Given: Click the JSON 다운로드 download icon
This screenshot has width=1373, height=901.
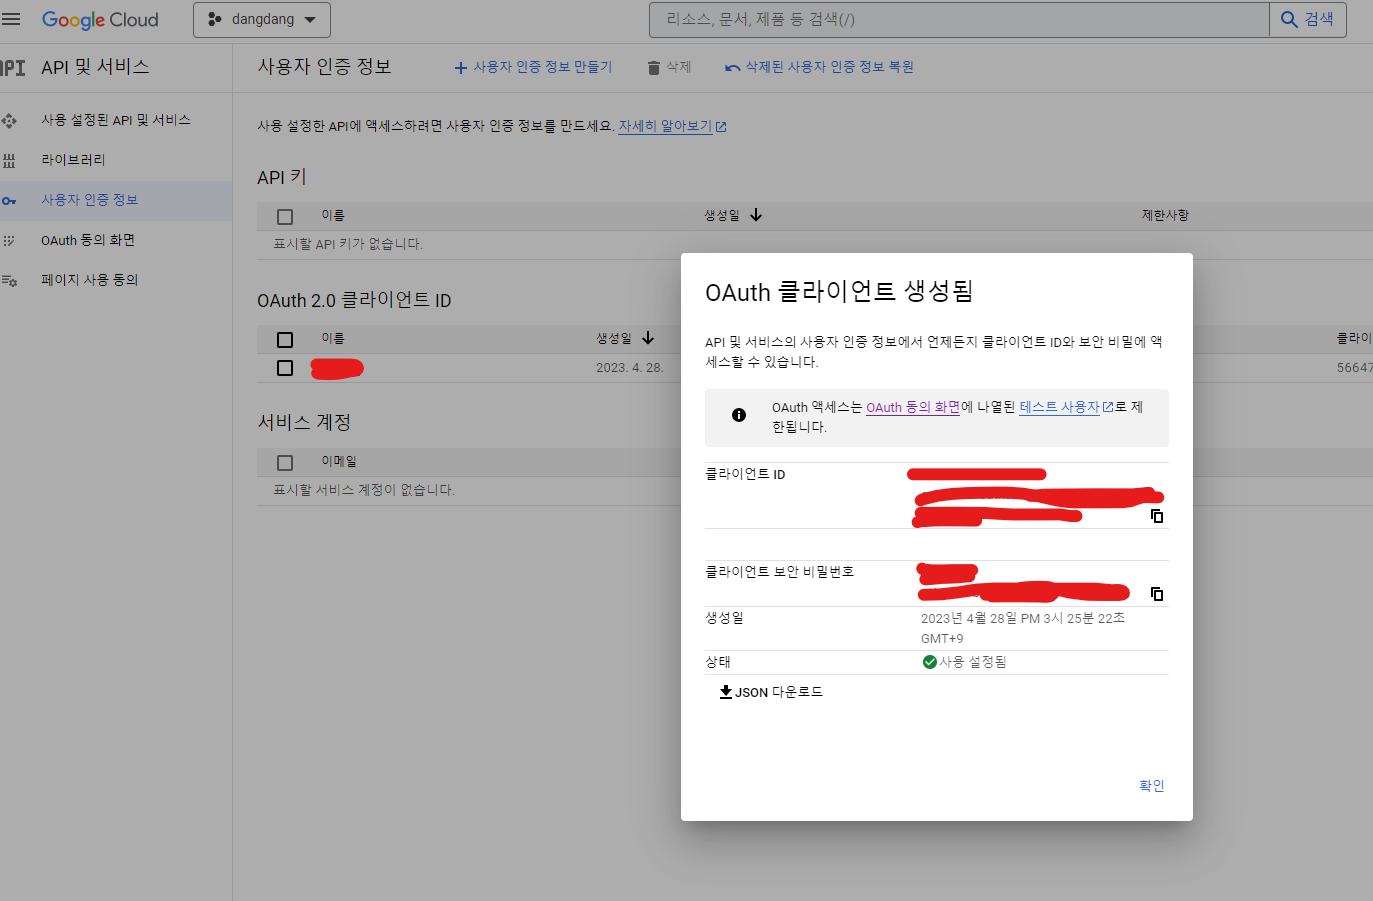Looking at the screenshot, I should coord(725,691).
